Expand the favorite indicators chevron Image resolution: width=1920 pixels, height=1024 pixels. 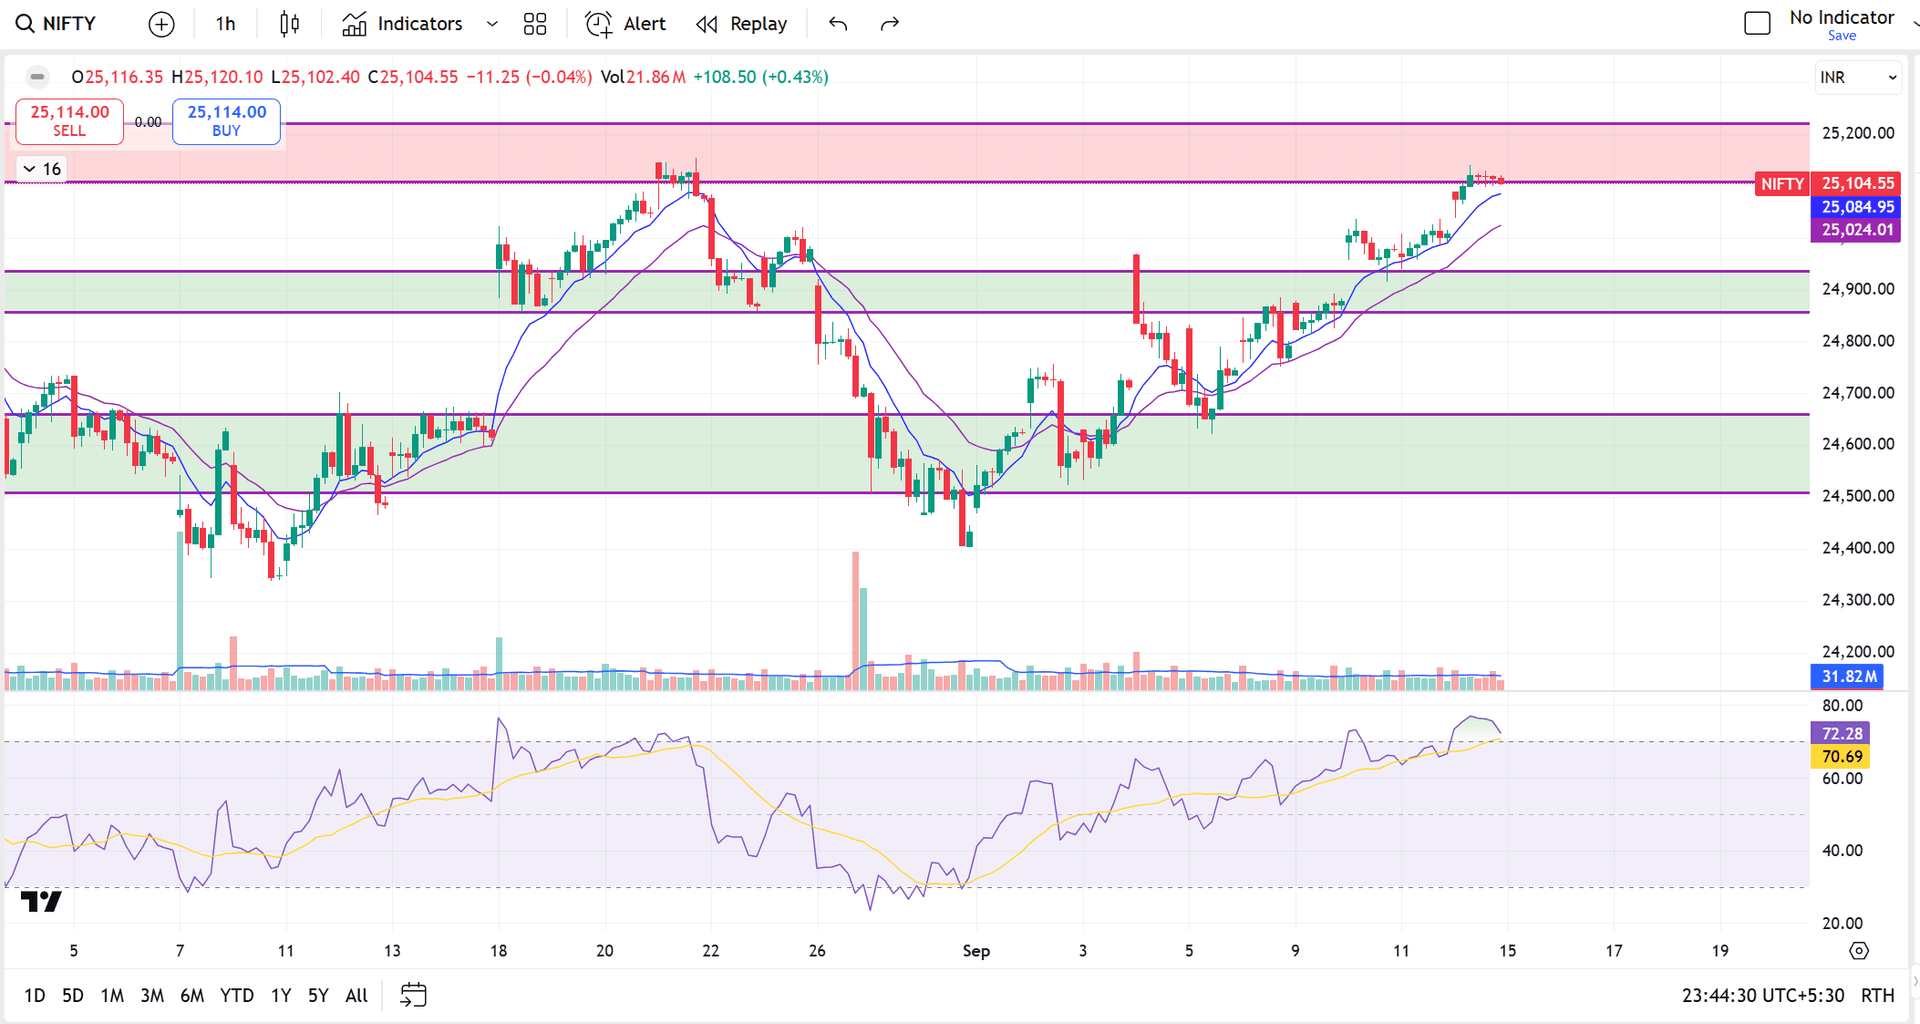coord(492,24)
